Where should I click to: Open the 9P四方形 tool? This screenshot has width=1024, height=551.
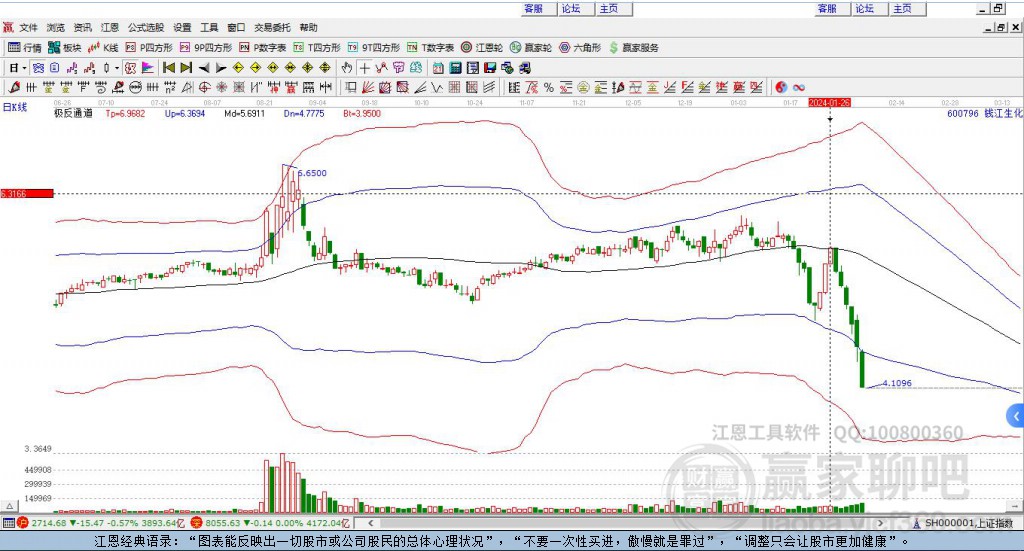pos(205,48)
